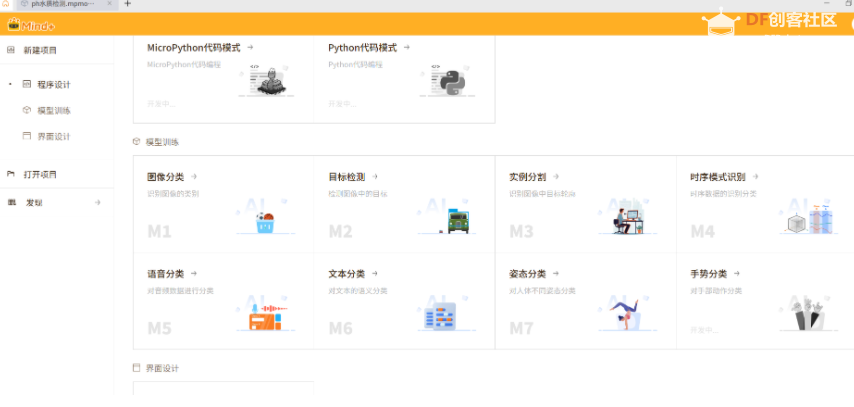Click the 识别图像的类别 description text
The width and height of the screenshot is (854, 407).
[173, 193]
